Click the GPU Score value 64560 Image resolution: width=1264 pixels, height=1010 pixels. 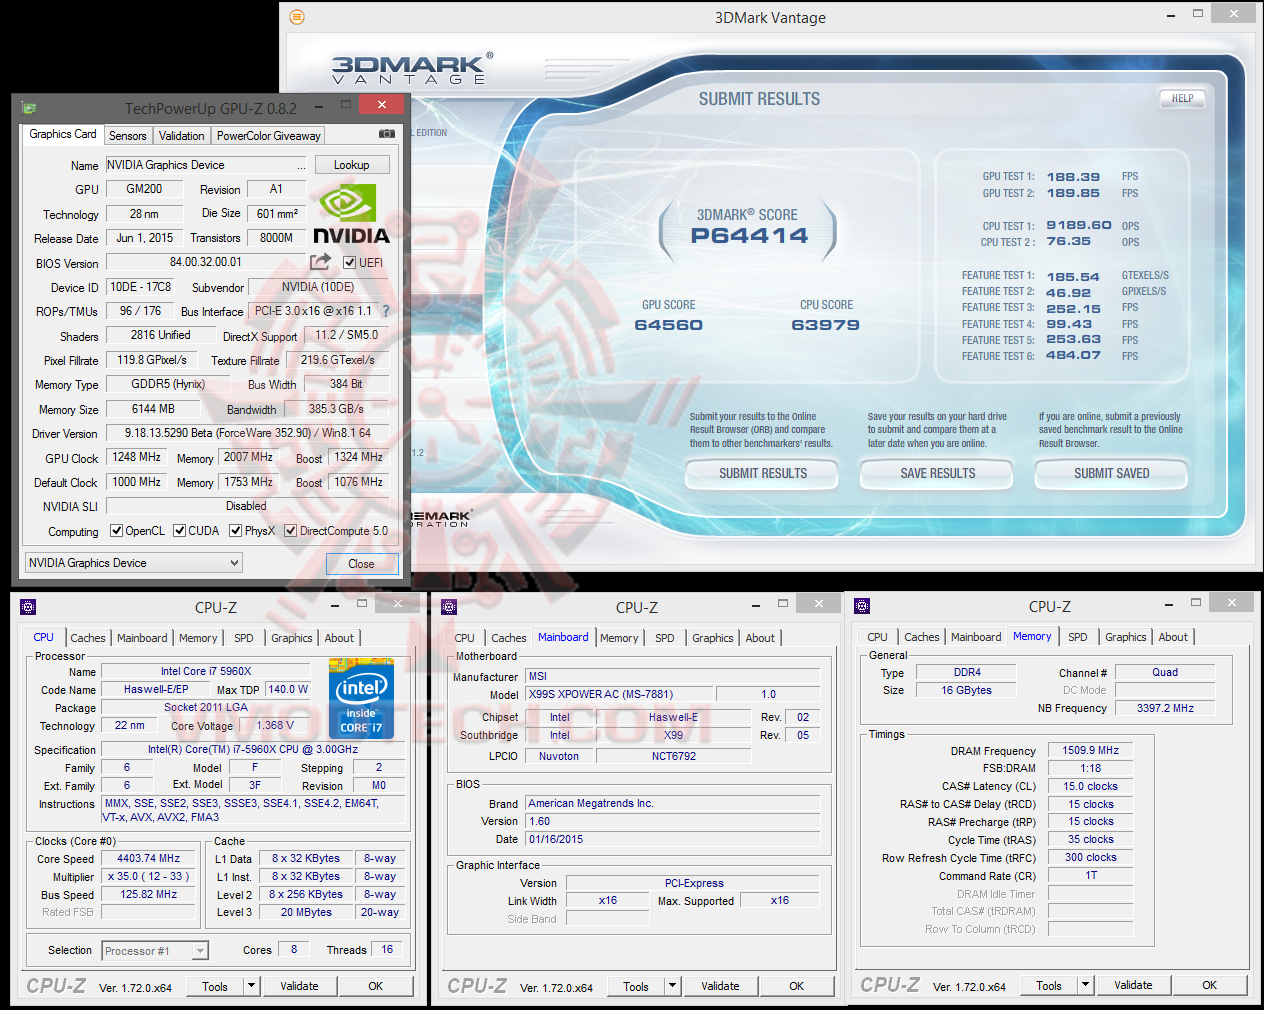click(x=668, y=325)
